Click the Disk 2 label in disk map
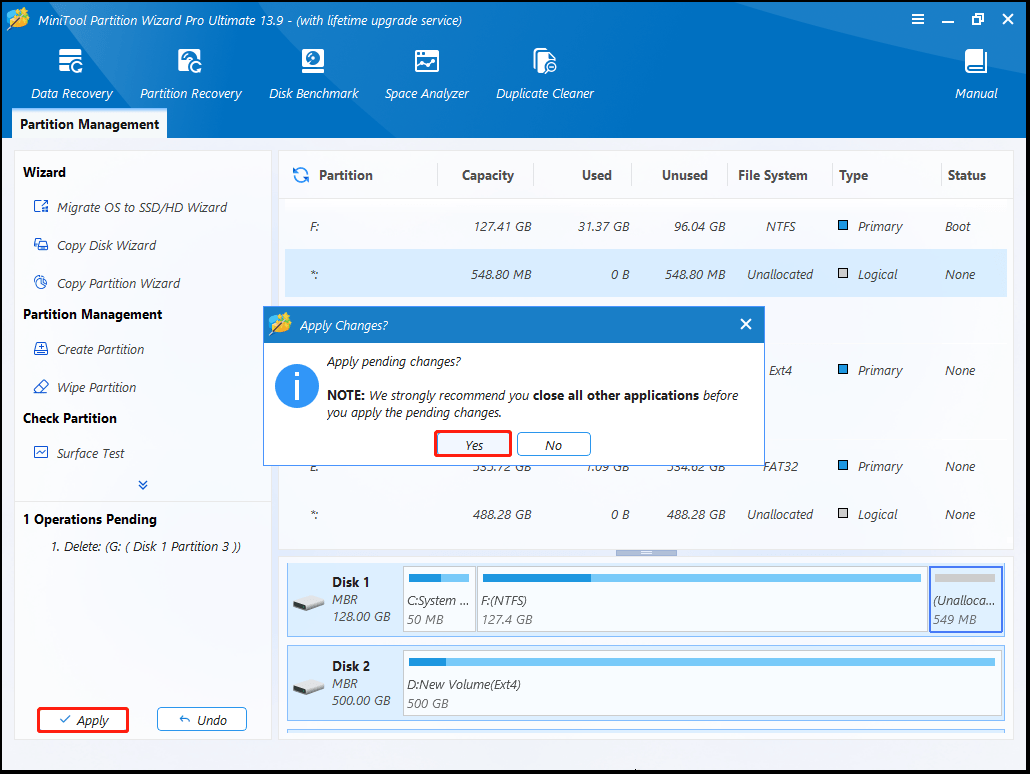This screenshot has width=1030, height=774. point(351,666)
